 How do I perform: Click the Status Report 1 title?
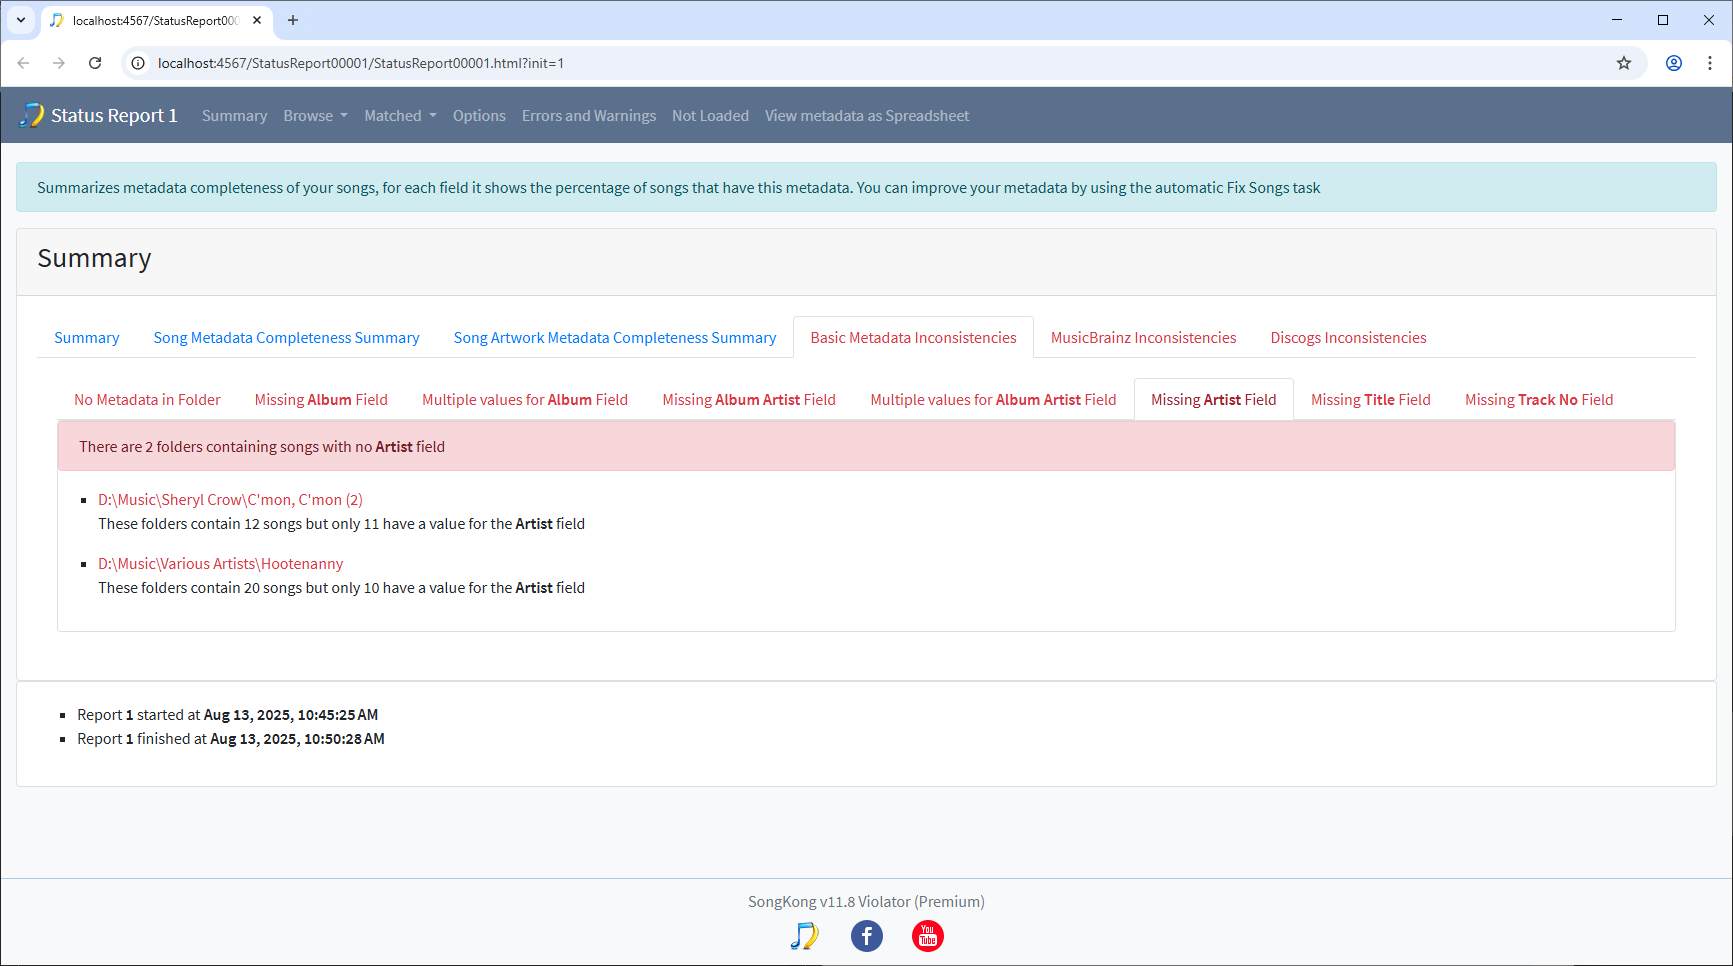[x=114, y=115]
